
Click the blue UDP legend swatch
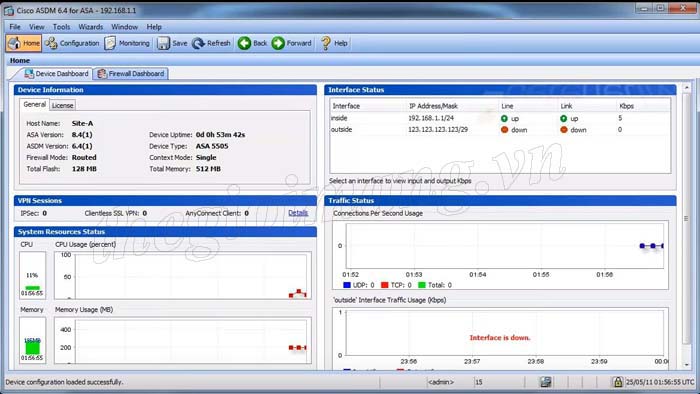[x=347, y=285]
